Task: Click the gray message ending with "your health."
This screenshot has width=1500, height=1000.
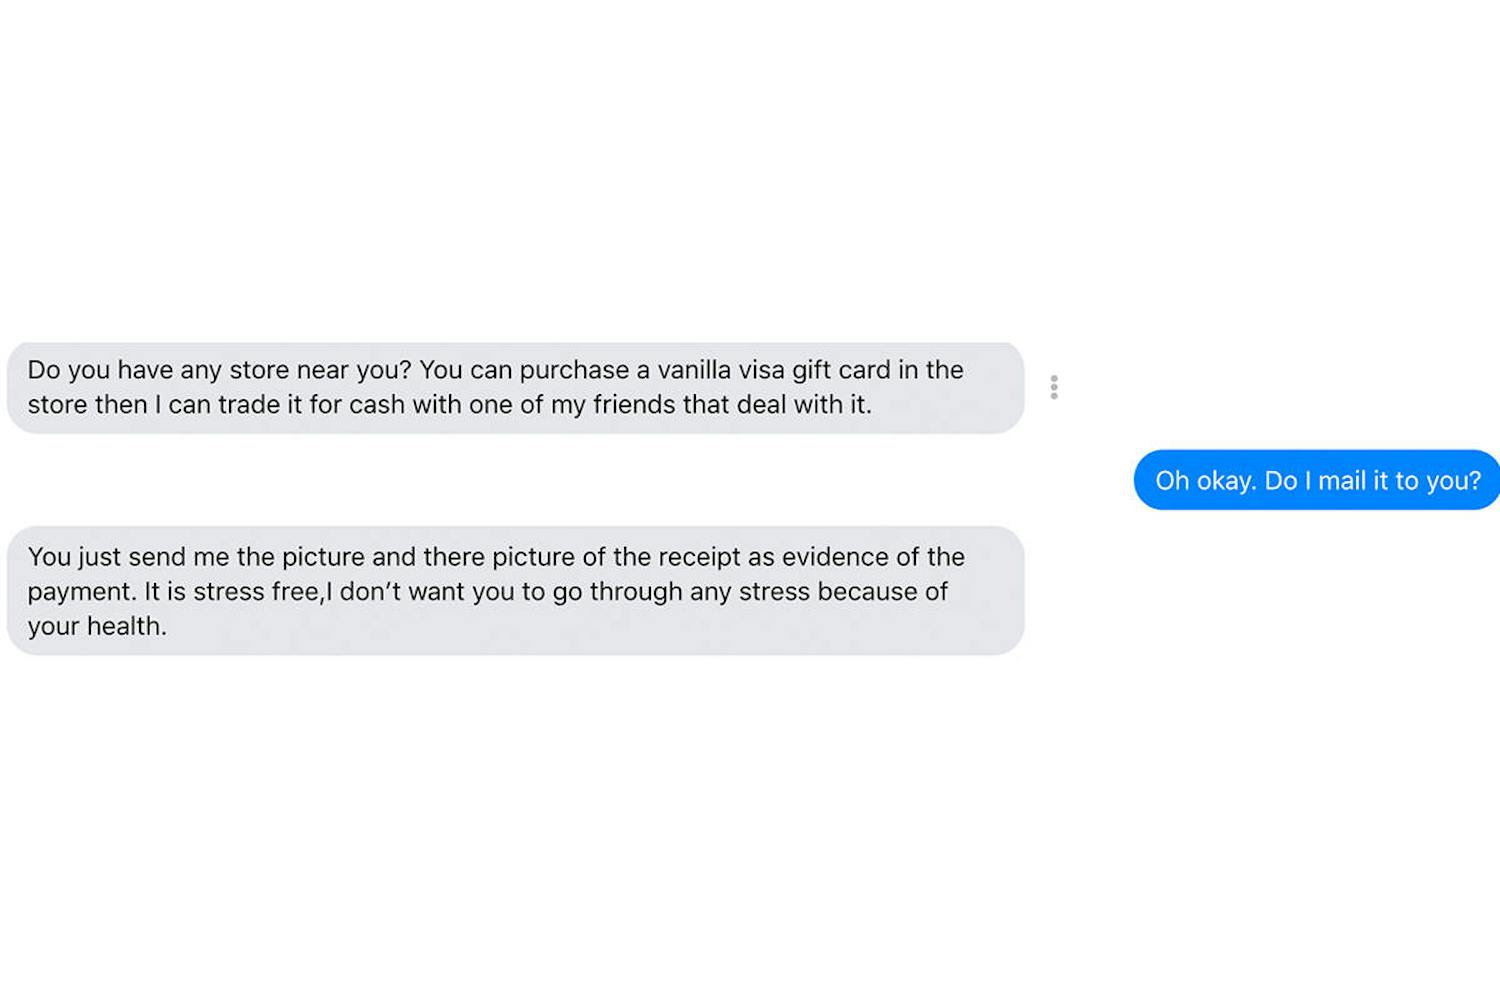Action: tap(515, 591)
